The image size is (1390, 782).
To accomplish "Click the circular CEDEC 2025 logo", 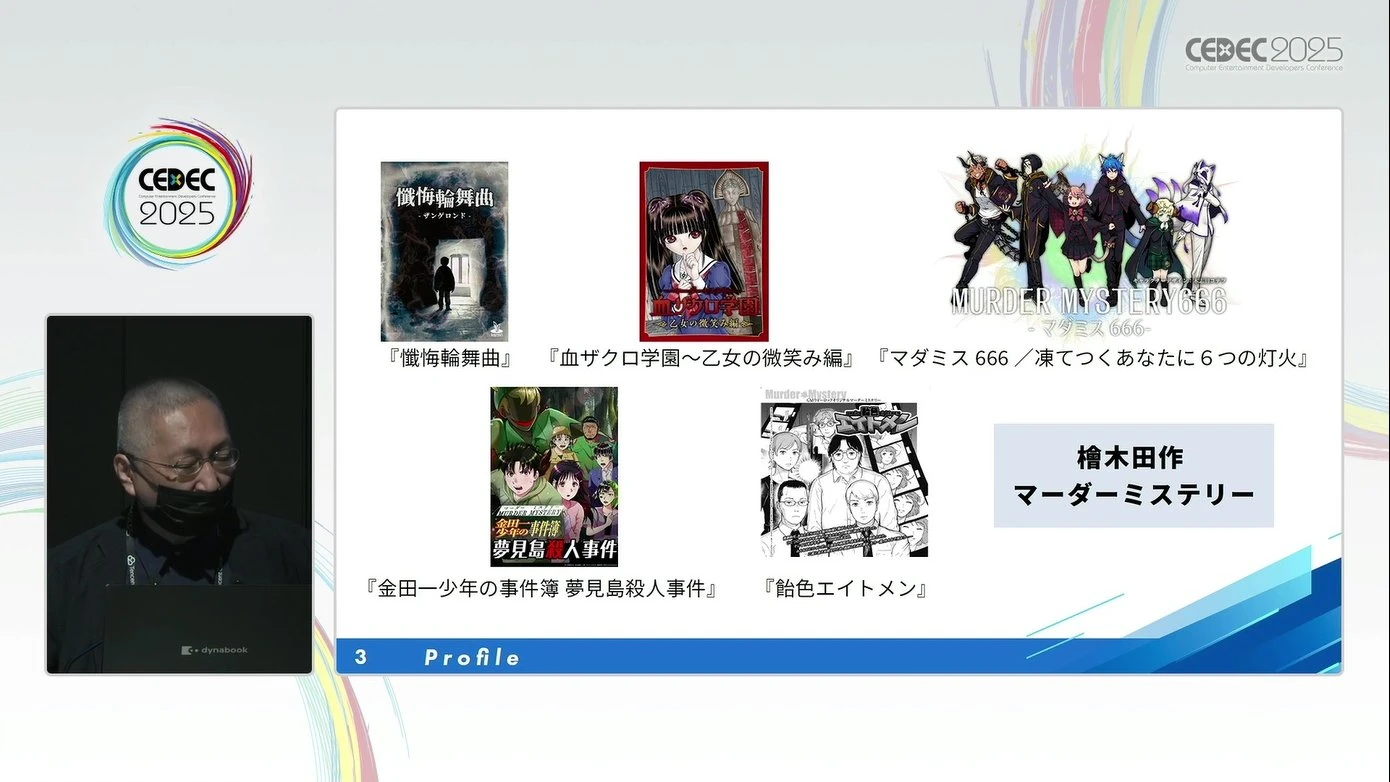I will pyautogui.click(x=177, y=194).
